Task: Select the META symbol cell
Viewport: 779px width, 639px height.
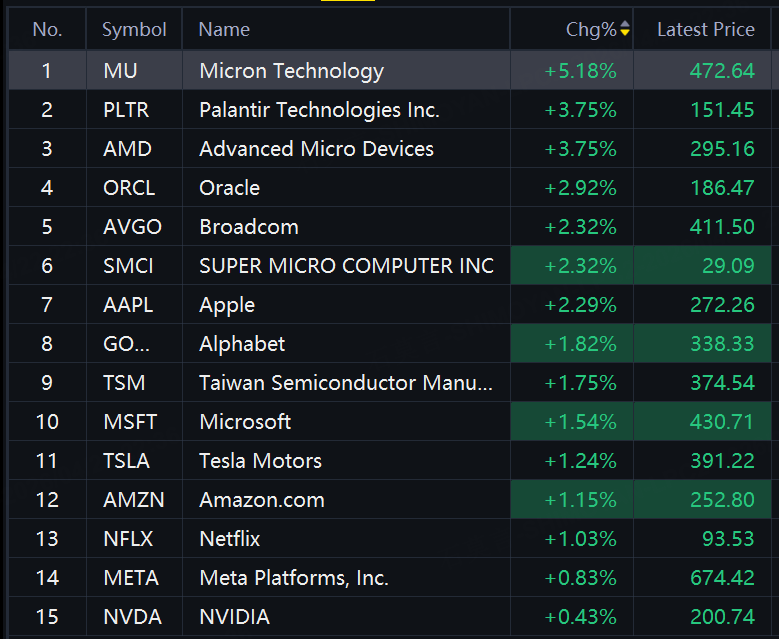Action: click(130, 578)
